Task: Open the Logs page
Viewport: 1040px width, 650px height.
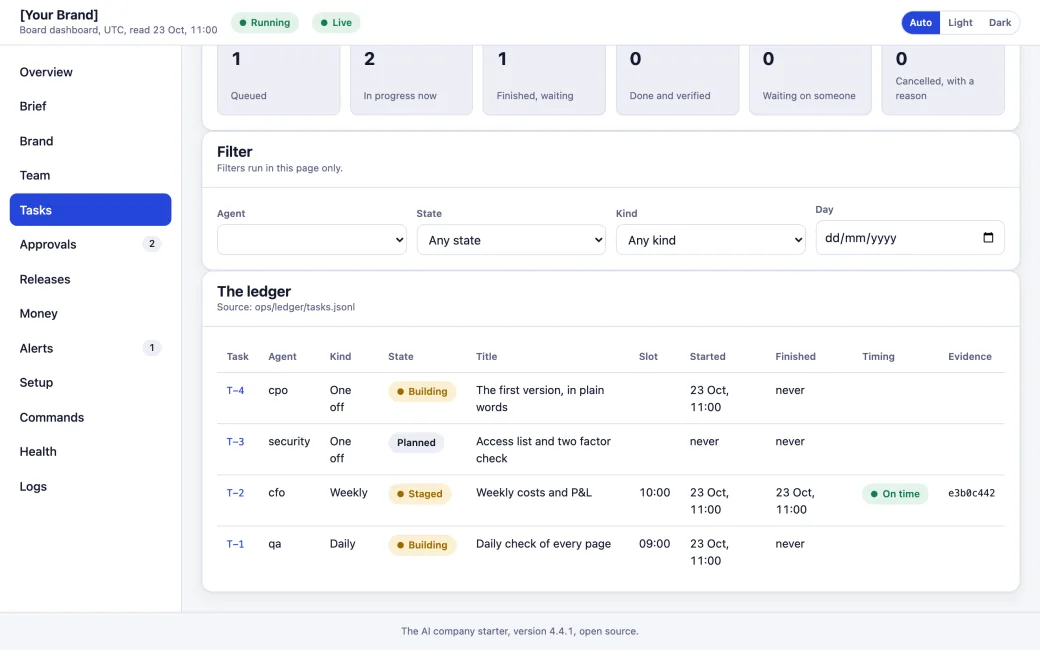Action: pos(90,486)
